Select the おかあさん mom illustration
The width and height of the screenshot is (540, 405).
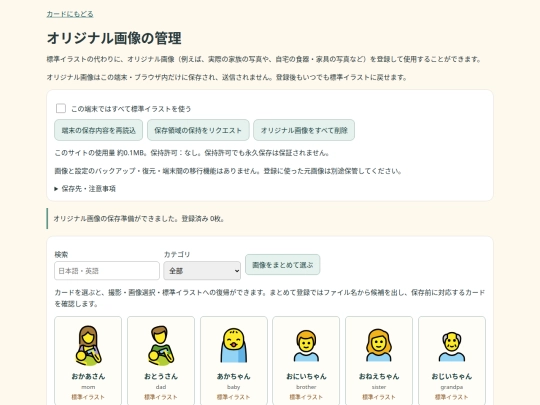click(88, 345)
